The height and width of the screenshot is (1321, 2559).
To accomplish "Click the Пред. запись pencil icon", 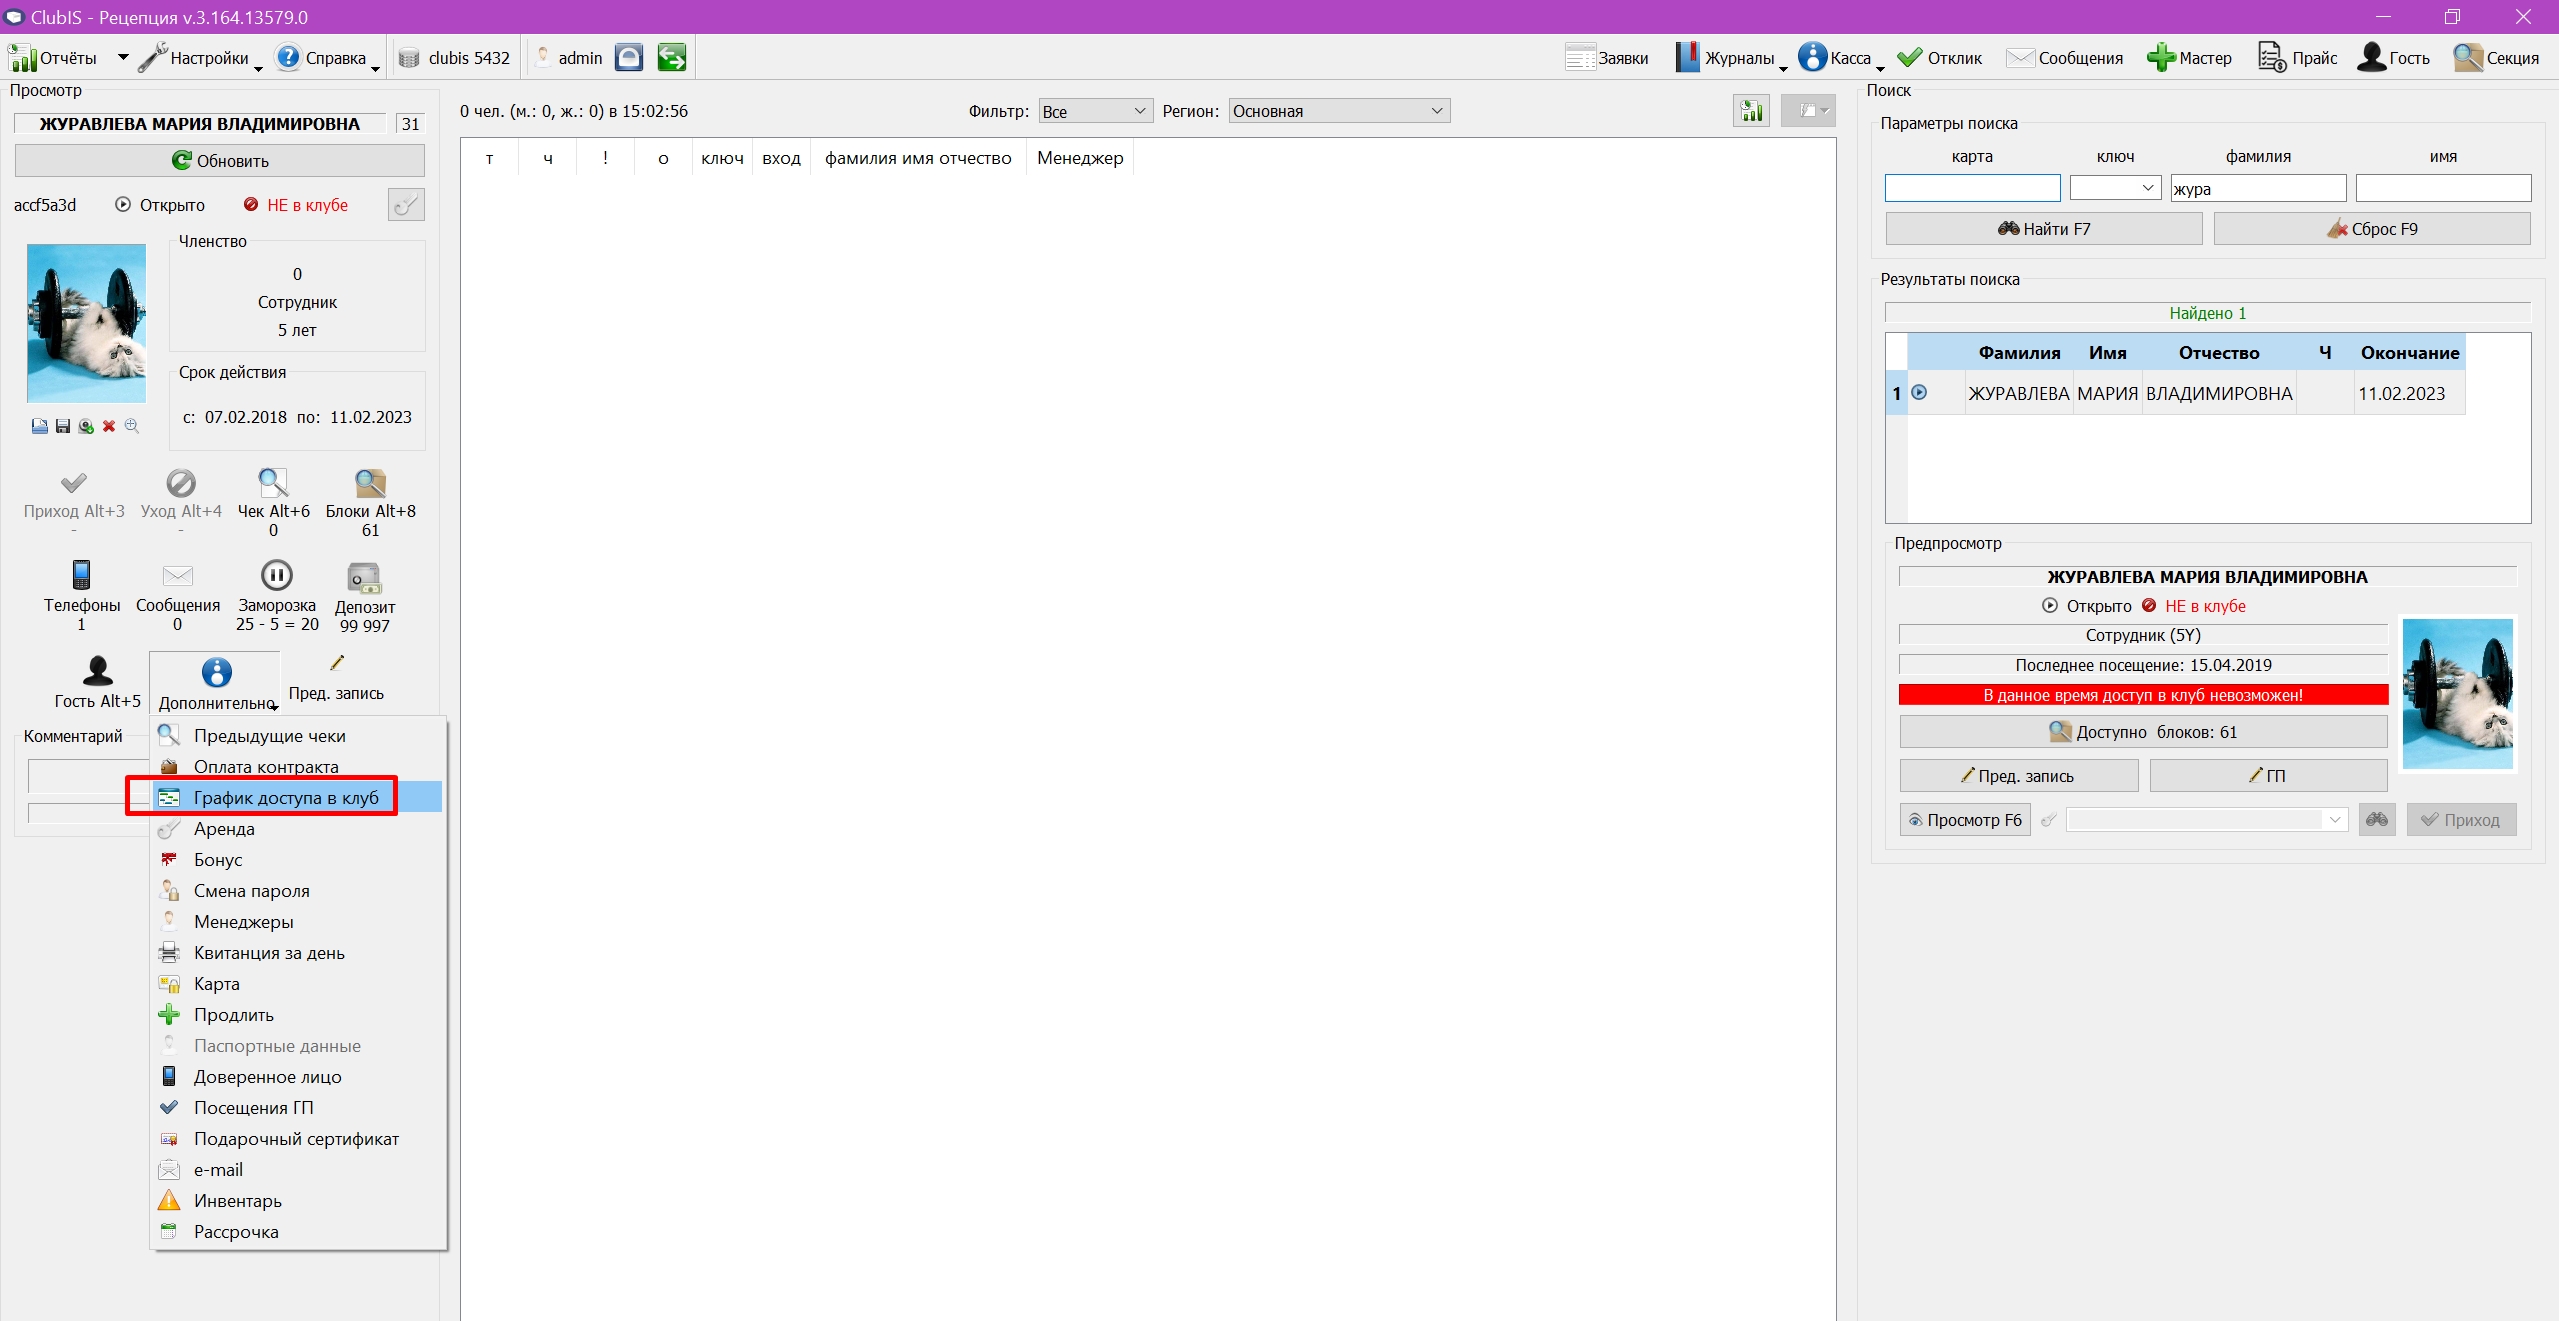I will 337,663.
